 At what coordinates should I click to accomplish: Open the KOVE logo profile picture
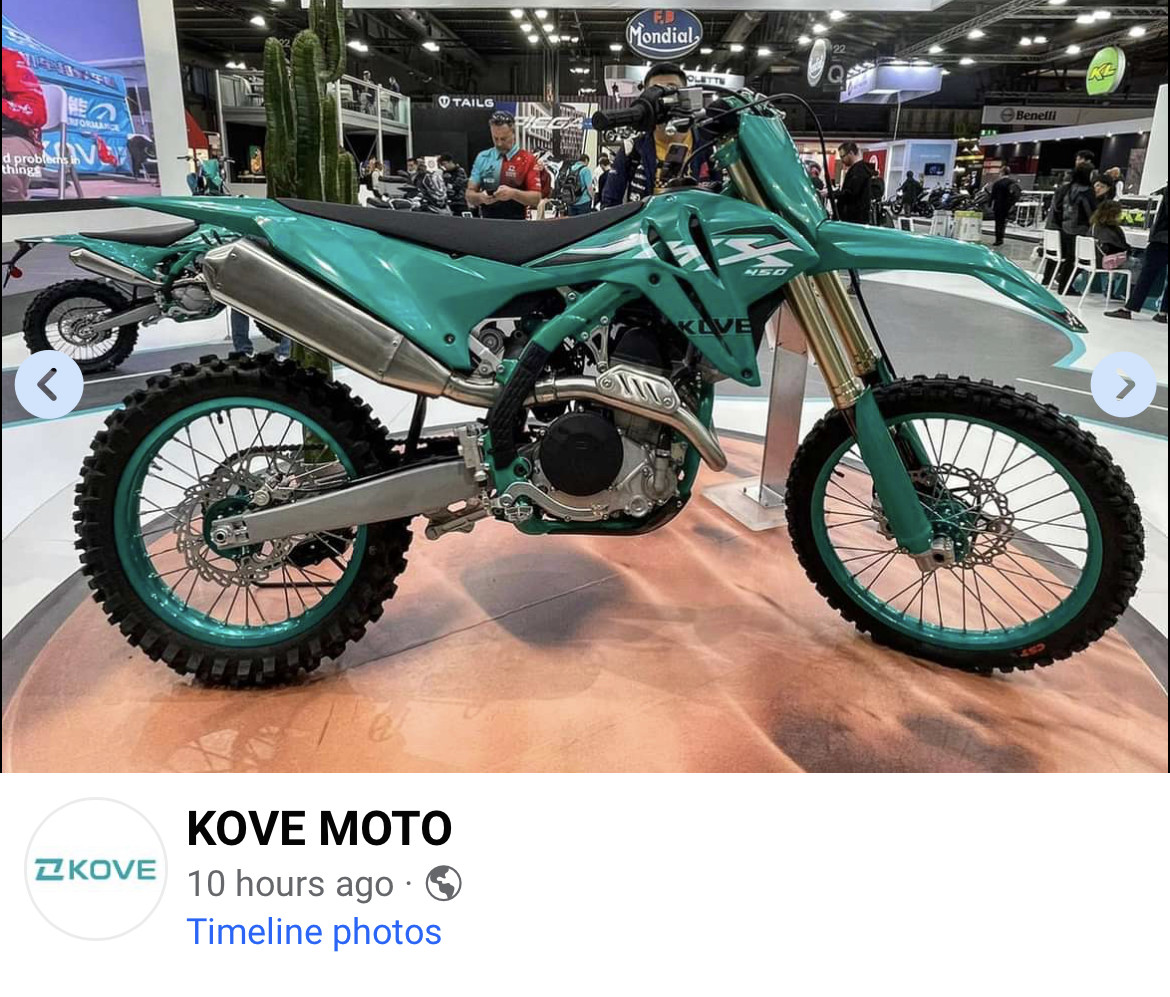[96, 869]
